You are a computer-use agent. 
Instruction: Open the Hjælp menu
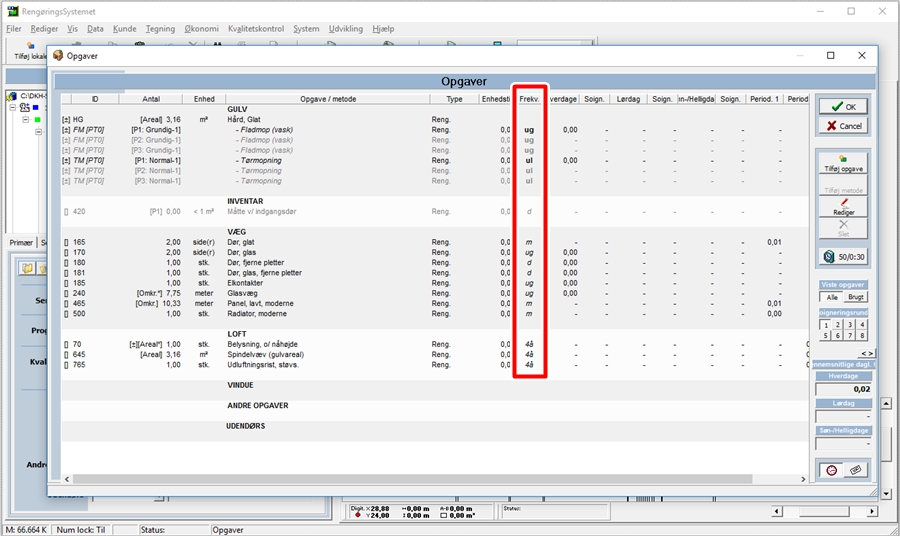tap(383, 29)
